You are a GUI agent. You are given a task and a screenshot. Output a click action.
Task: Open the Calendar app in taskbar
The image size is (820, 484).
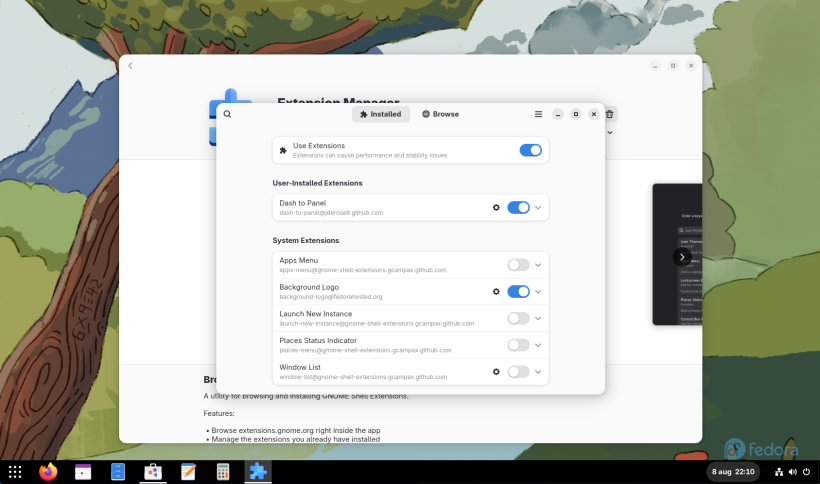[83, 472]
